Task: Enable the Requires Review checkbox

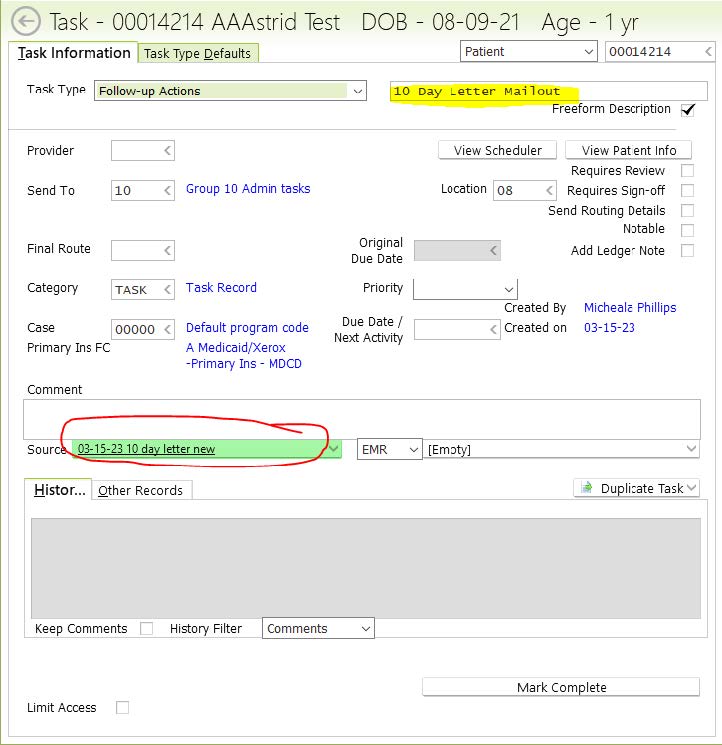Action: click(x=687, y=171)
